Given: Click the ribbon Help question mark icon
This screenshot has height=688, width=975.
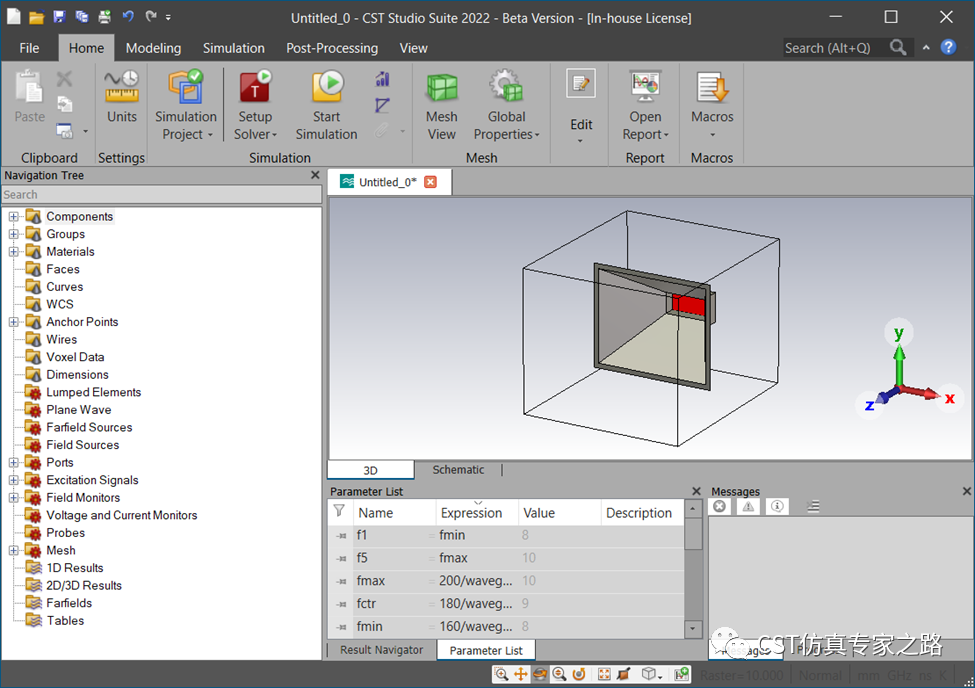Looking at the screenshot, I should click(x=948, y=47).
